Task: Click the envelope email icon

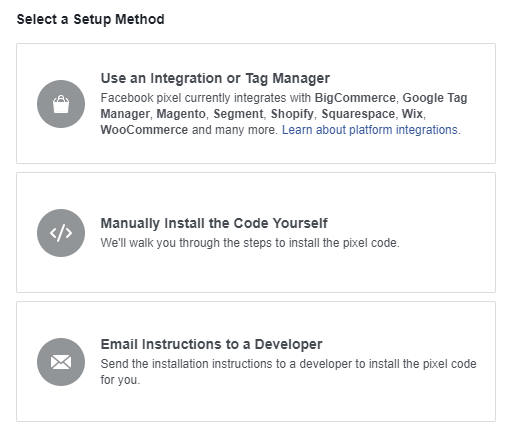Action: click(61, 362)
